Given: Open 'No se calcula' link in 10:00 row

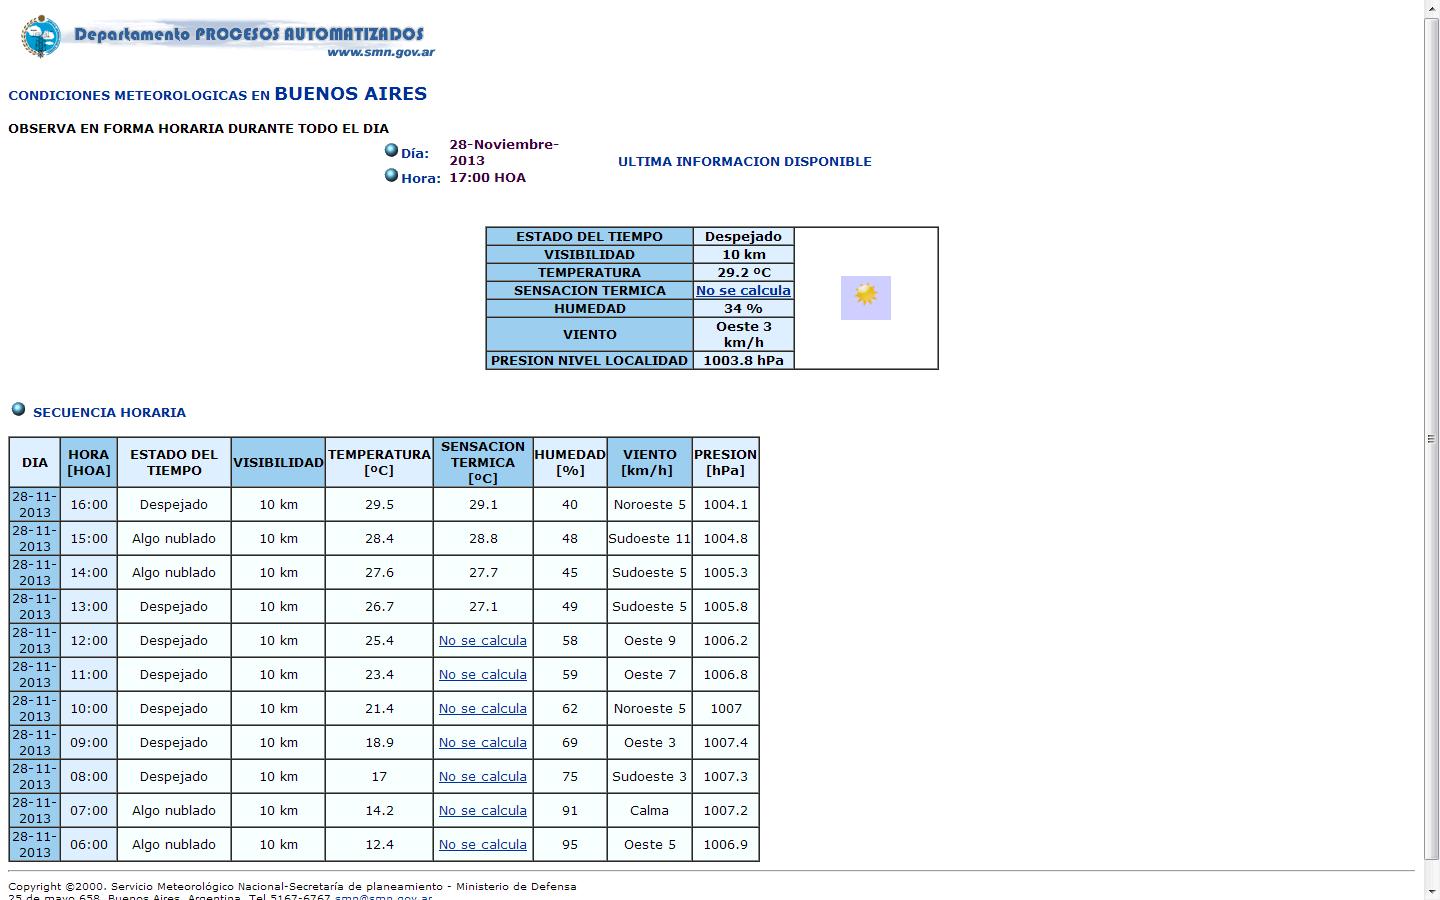Looking at the screenshot, I should [483, 708].
